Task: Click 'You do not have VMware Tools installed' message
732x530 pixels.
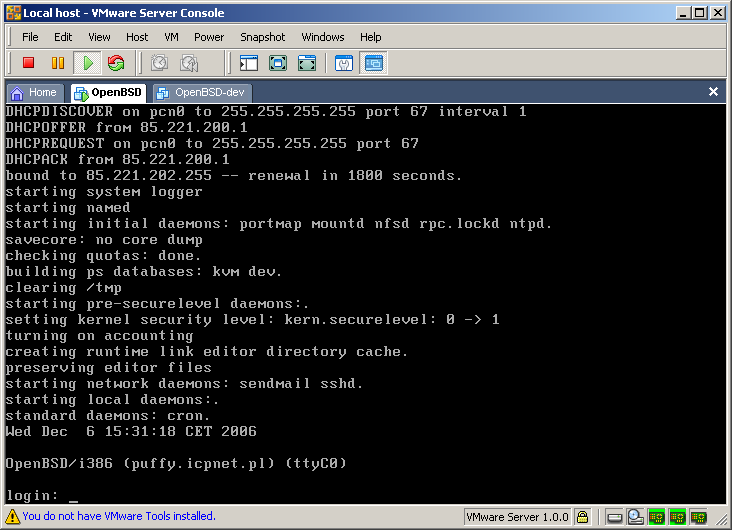Action: (119, 516)
